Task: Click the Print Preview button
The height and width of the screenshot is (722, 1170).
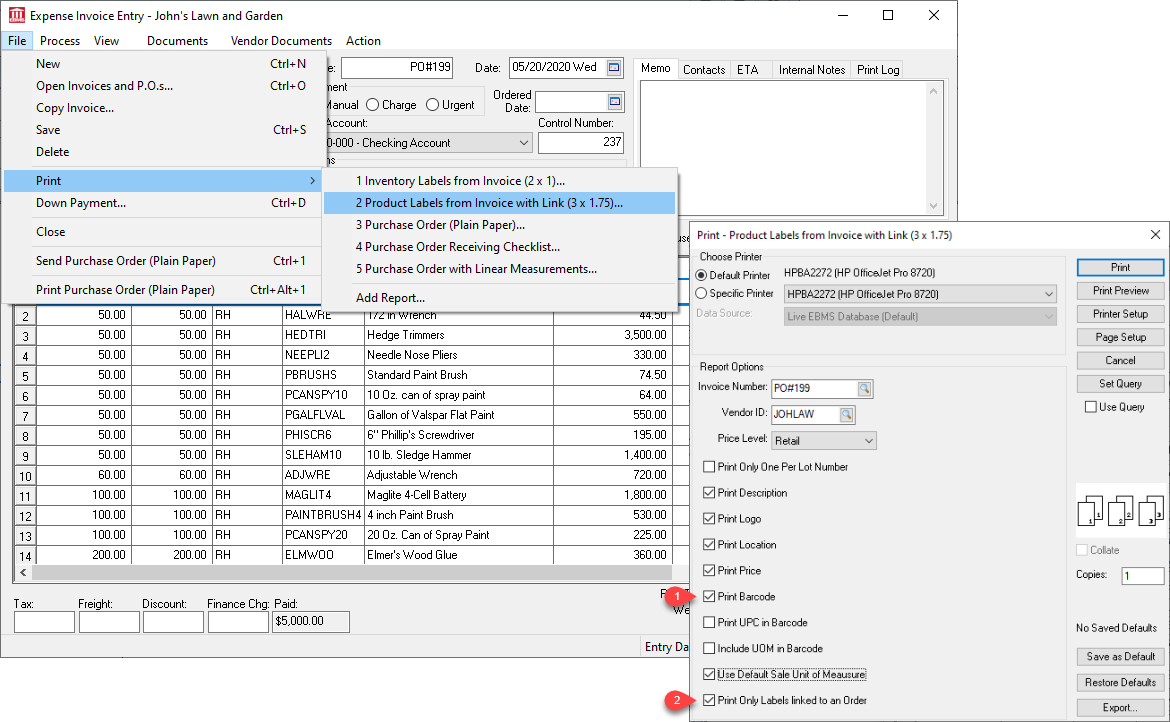Action: (1119, 290)
